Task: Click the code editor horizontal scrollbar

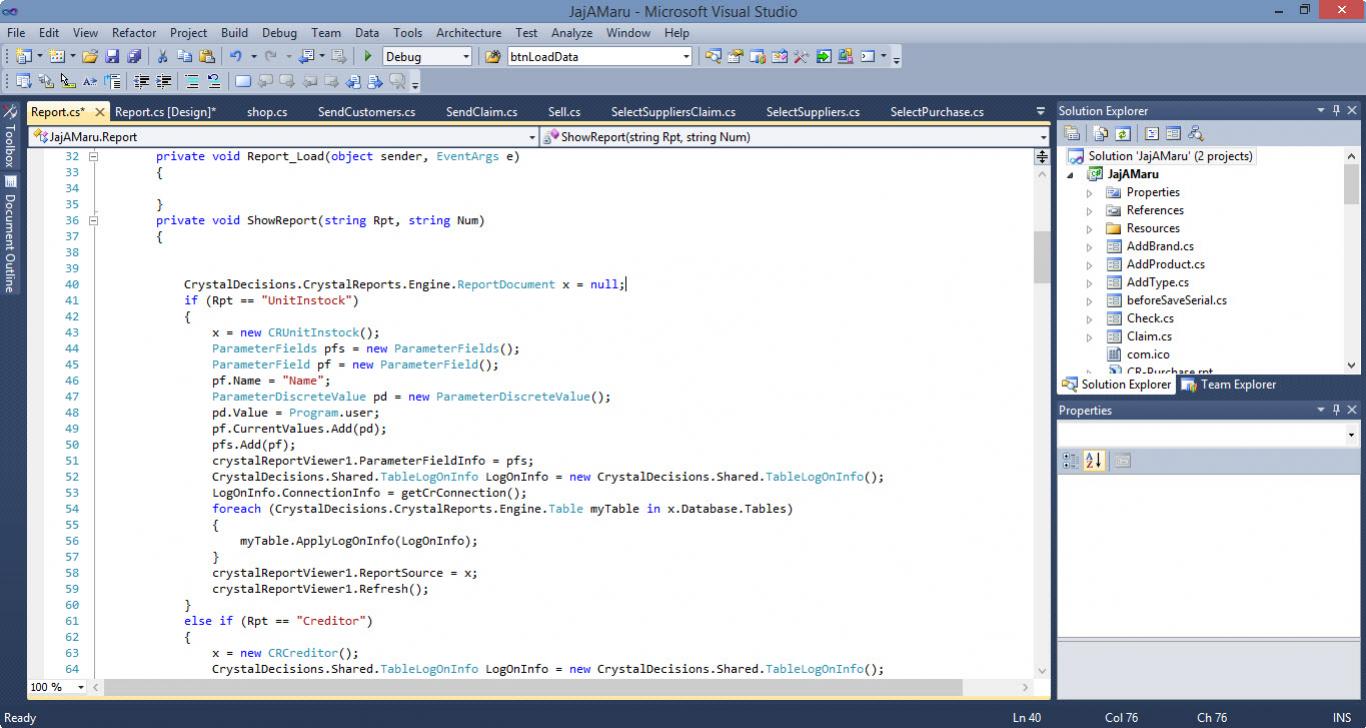Action: [x=531, y=687]
